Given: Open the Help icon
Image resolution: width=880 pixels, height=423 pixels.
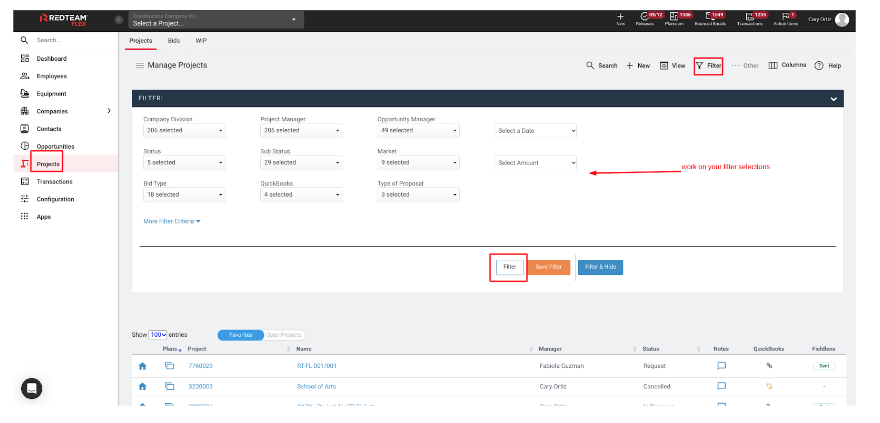Looking at the screenshot, I should coord(819,65).
